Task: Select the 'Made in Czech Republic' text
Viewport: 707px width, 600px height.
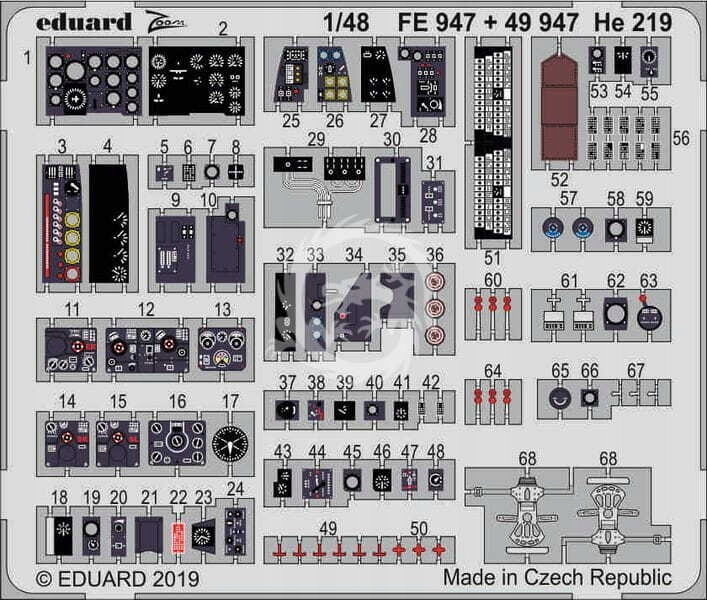Action: click(557, 577)
